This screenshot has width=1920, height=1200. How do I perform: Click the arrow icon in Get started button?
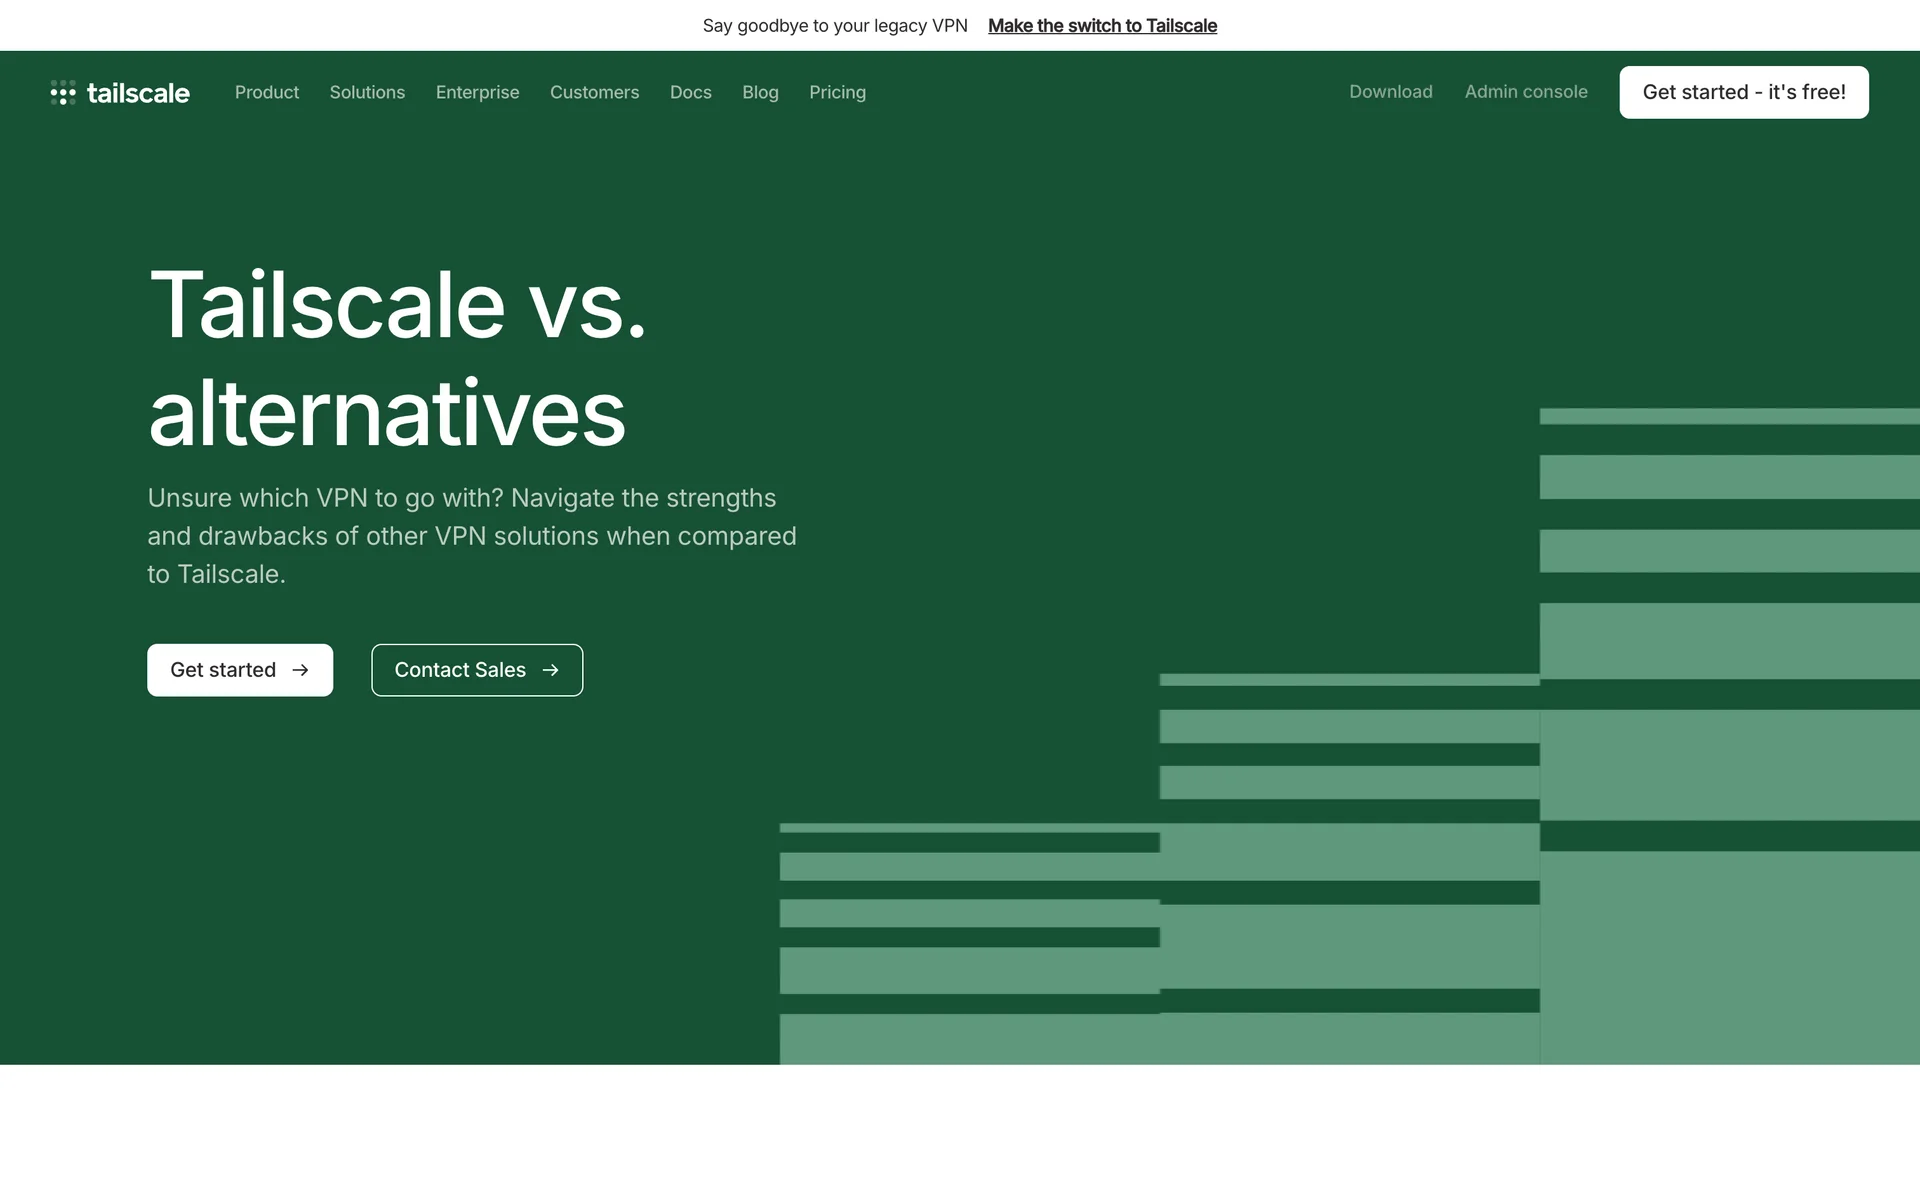click(x=300, y=670)
